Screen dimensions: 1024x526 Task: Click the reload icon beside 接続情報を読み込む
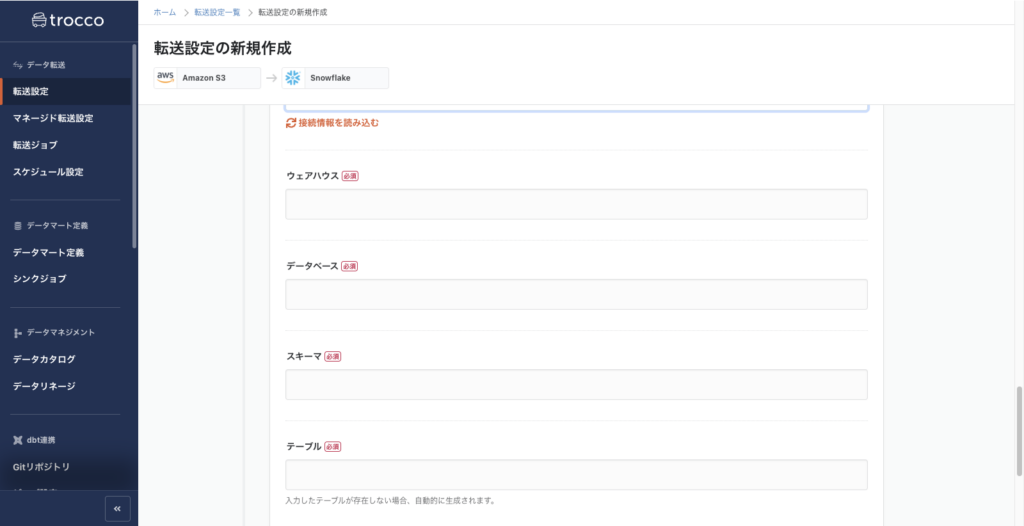tap(291, 123)
